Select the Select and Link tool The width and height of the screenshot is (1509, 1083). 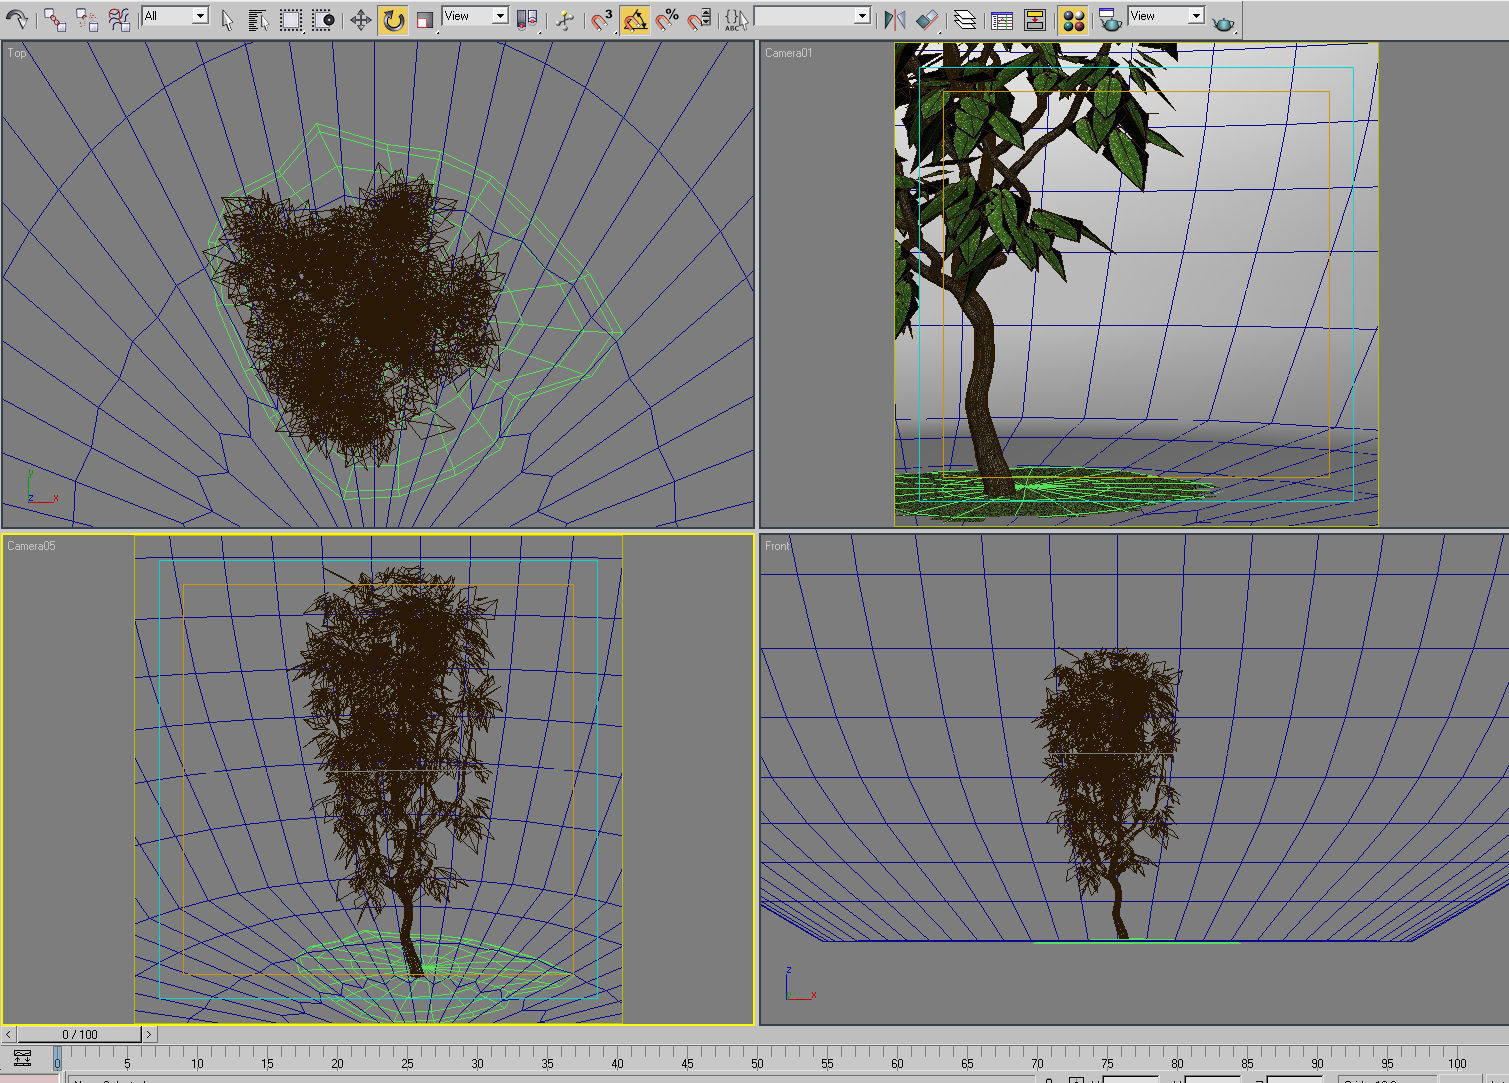click(55, 19)
